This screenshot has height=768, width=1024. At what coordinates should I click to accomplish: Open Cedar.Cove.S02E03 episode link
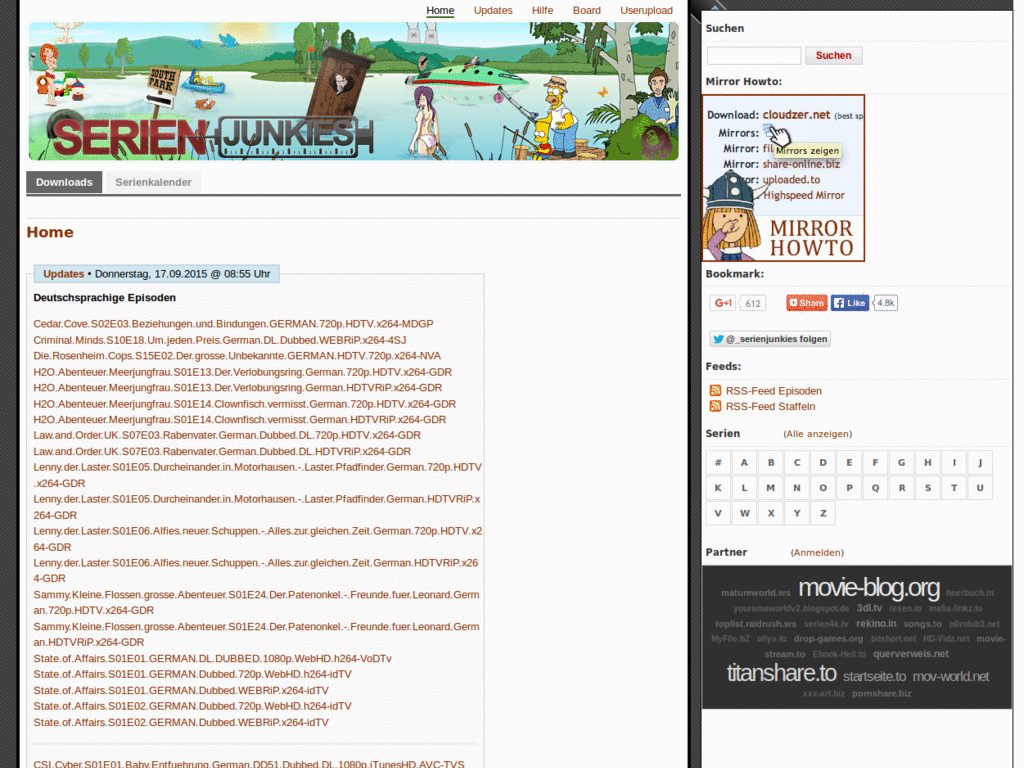click(233, 324)
